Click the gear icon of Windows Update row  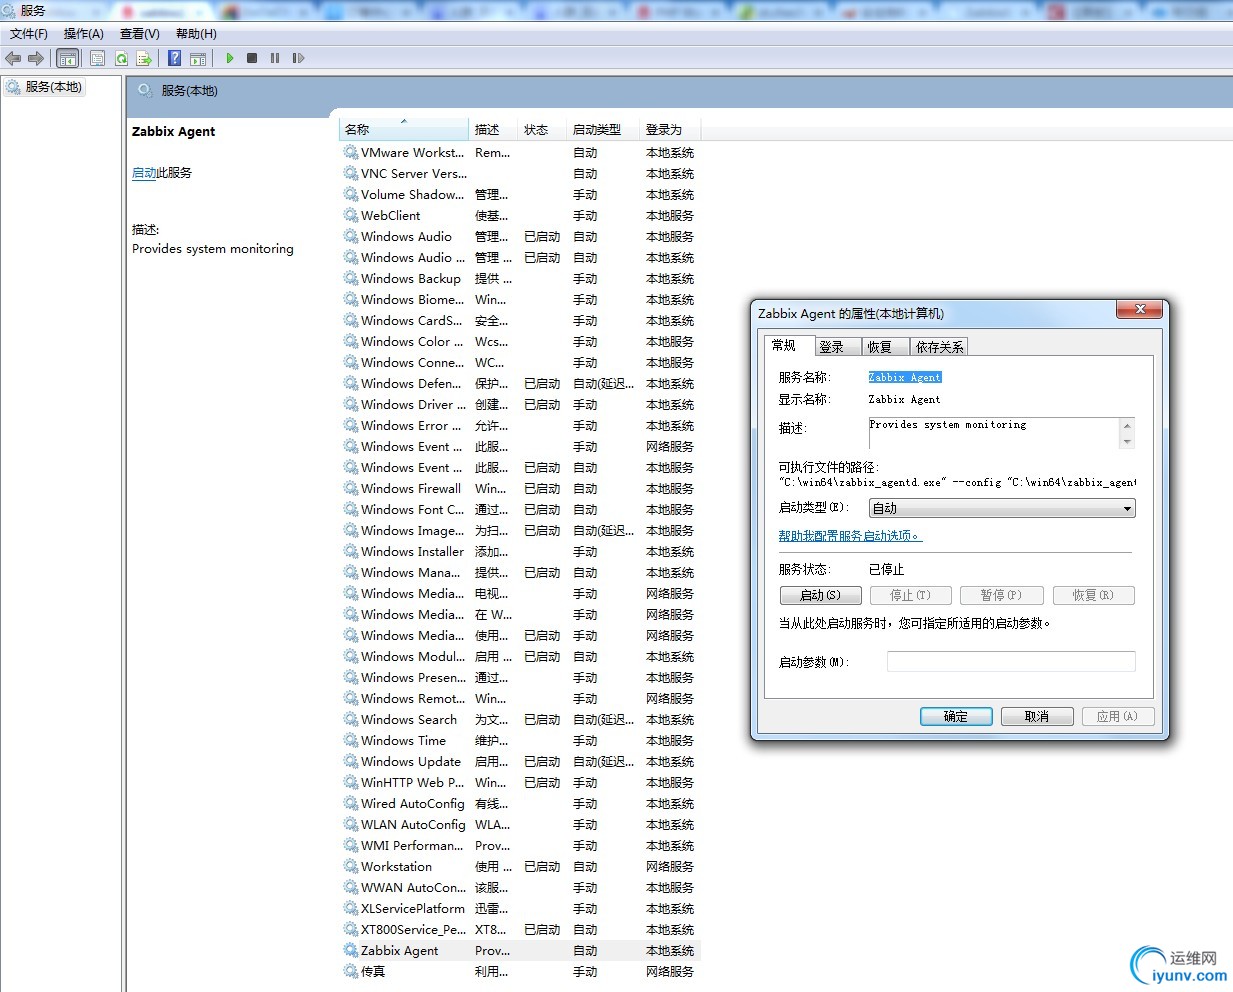tap(350, 761)
